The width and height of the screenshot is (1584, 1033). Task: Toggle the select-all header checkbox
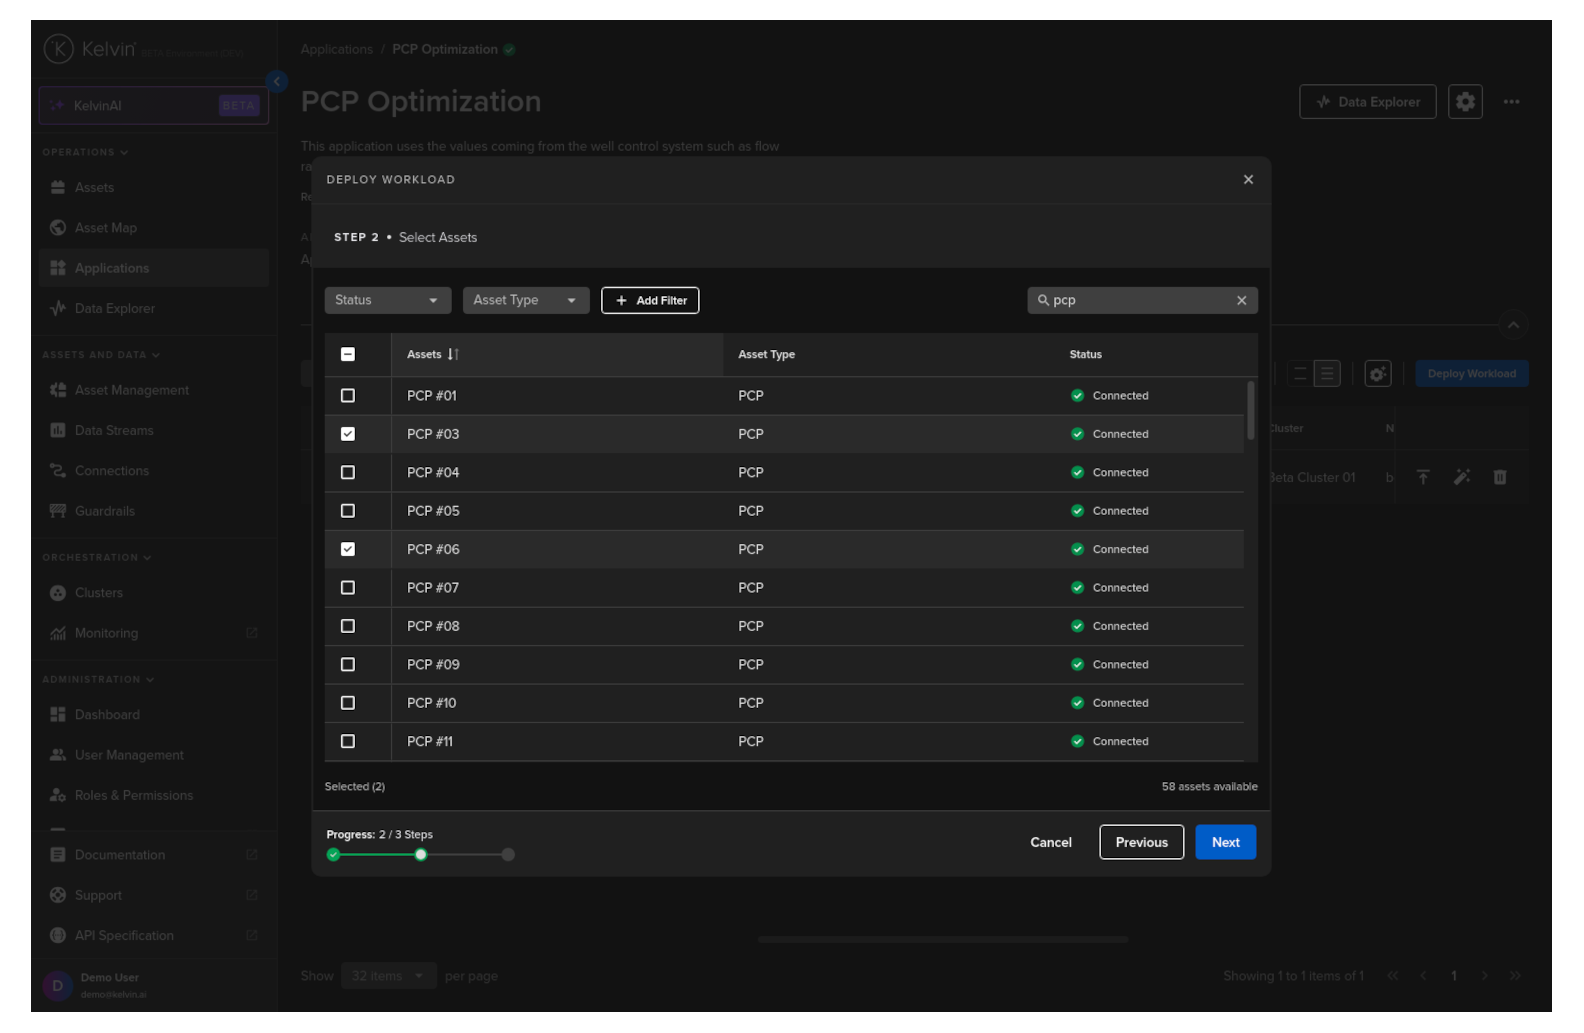(x=348, y=355)
